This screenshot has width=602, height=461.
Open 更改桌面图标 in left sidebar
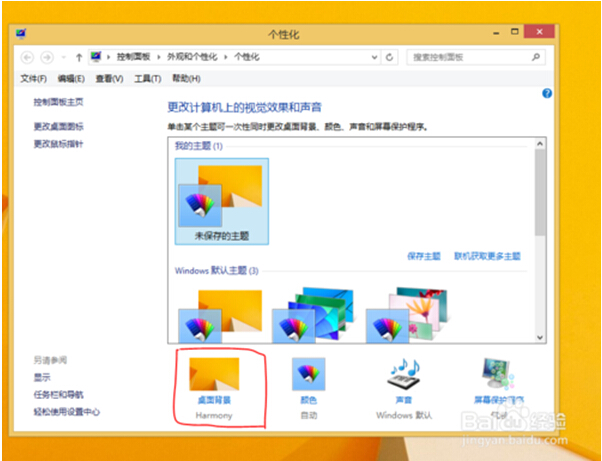click(x=58, y=126)
